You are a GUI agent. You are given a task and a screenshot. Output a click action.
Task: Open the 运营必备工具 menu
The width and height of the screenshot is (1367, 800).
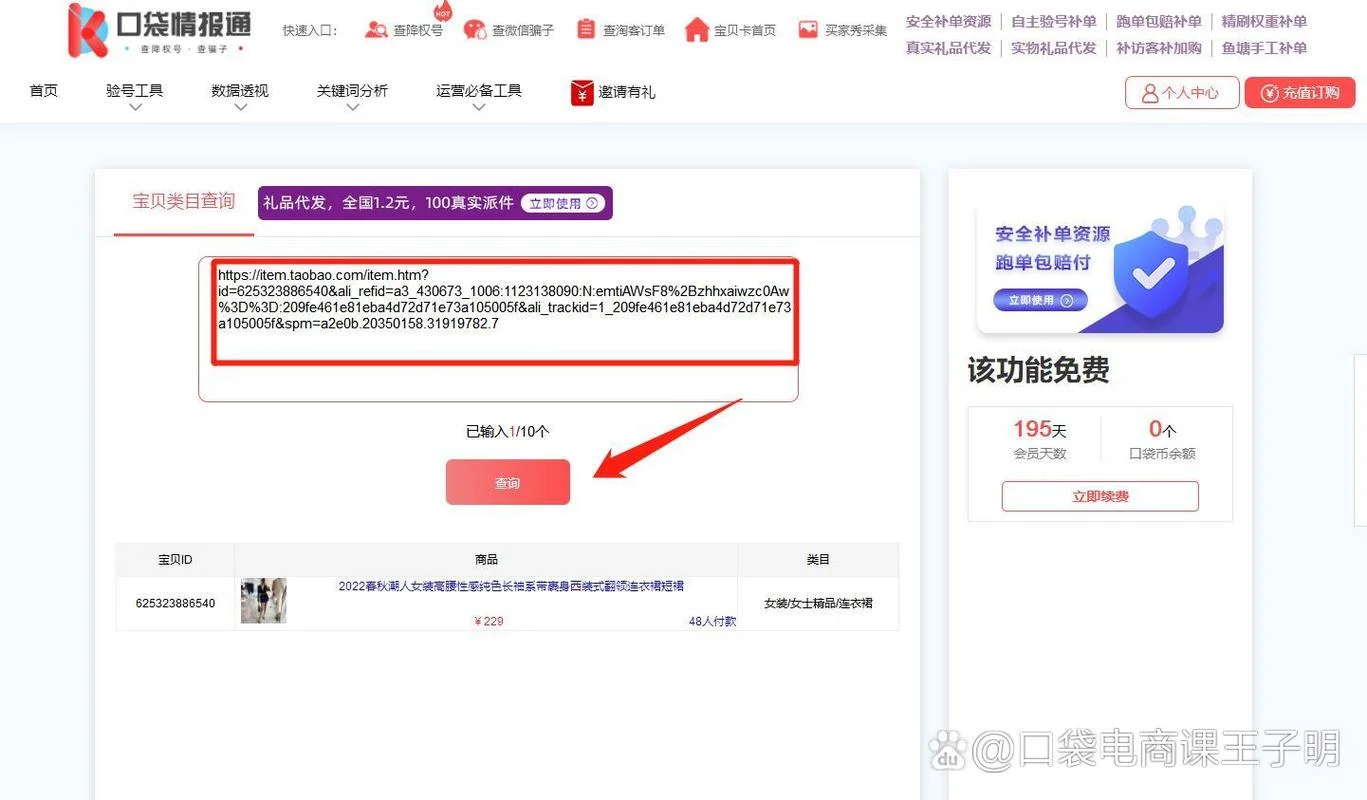pos(479,91)
